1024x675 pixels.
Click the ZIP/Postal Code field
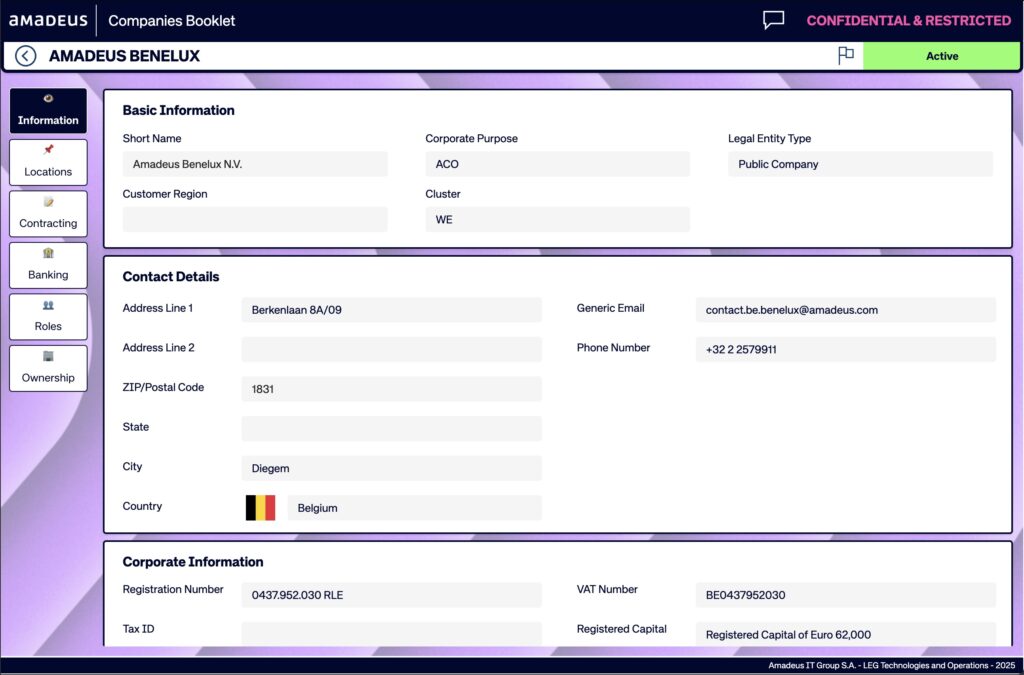[391, 389]
